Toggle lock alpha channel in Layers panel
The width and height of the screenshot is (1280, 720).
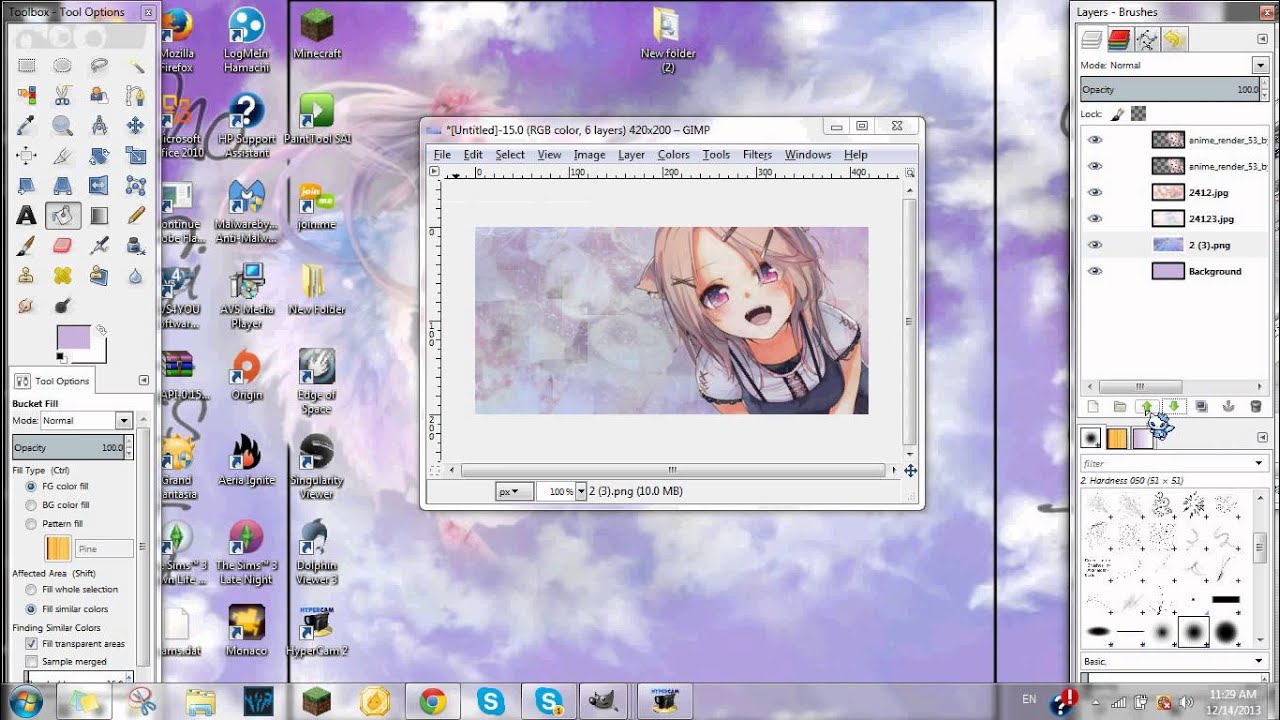pos(1138,114)
